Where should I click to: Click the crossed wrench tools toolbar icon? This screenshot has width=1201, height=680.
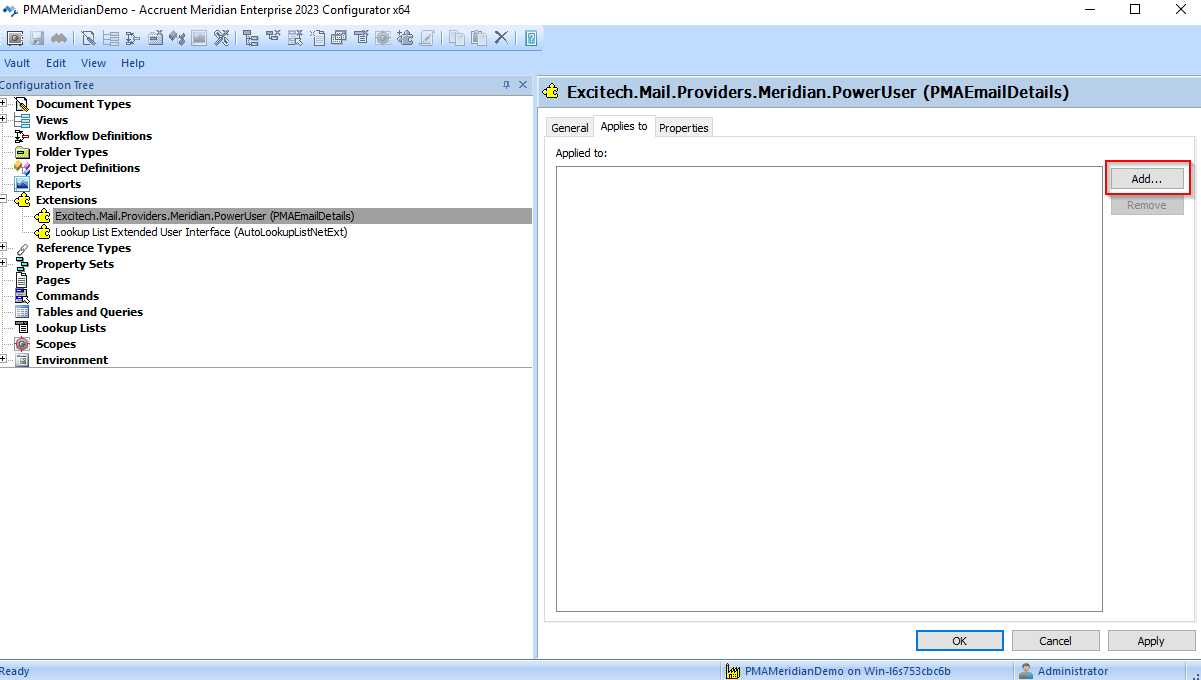point(221,38)
